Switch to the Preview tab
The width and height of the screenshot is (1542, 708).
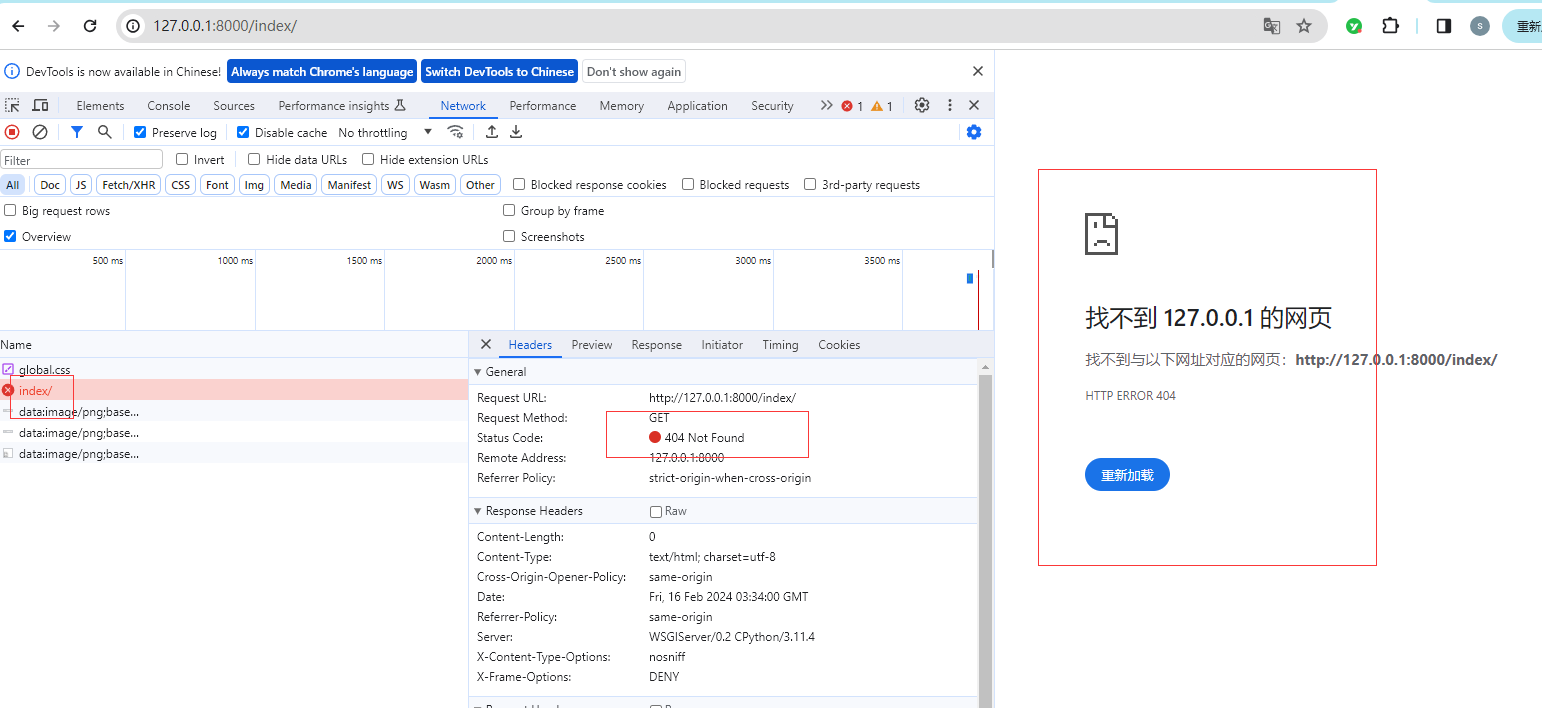click(592, 344)
